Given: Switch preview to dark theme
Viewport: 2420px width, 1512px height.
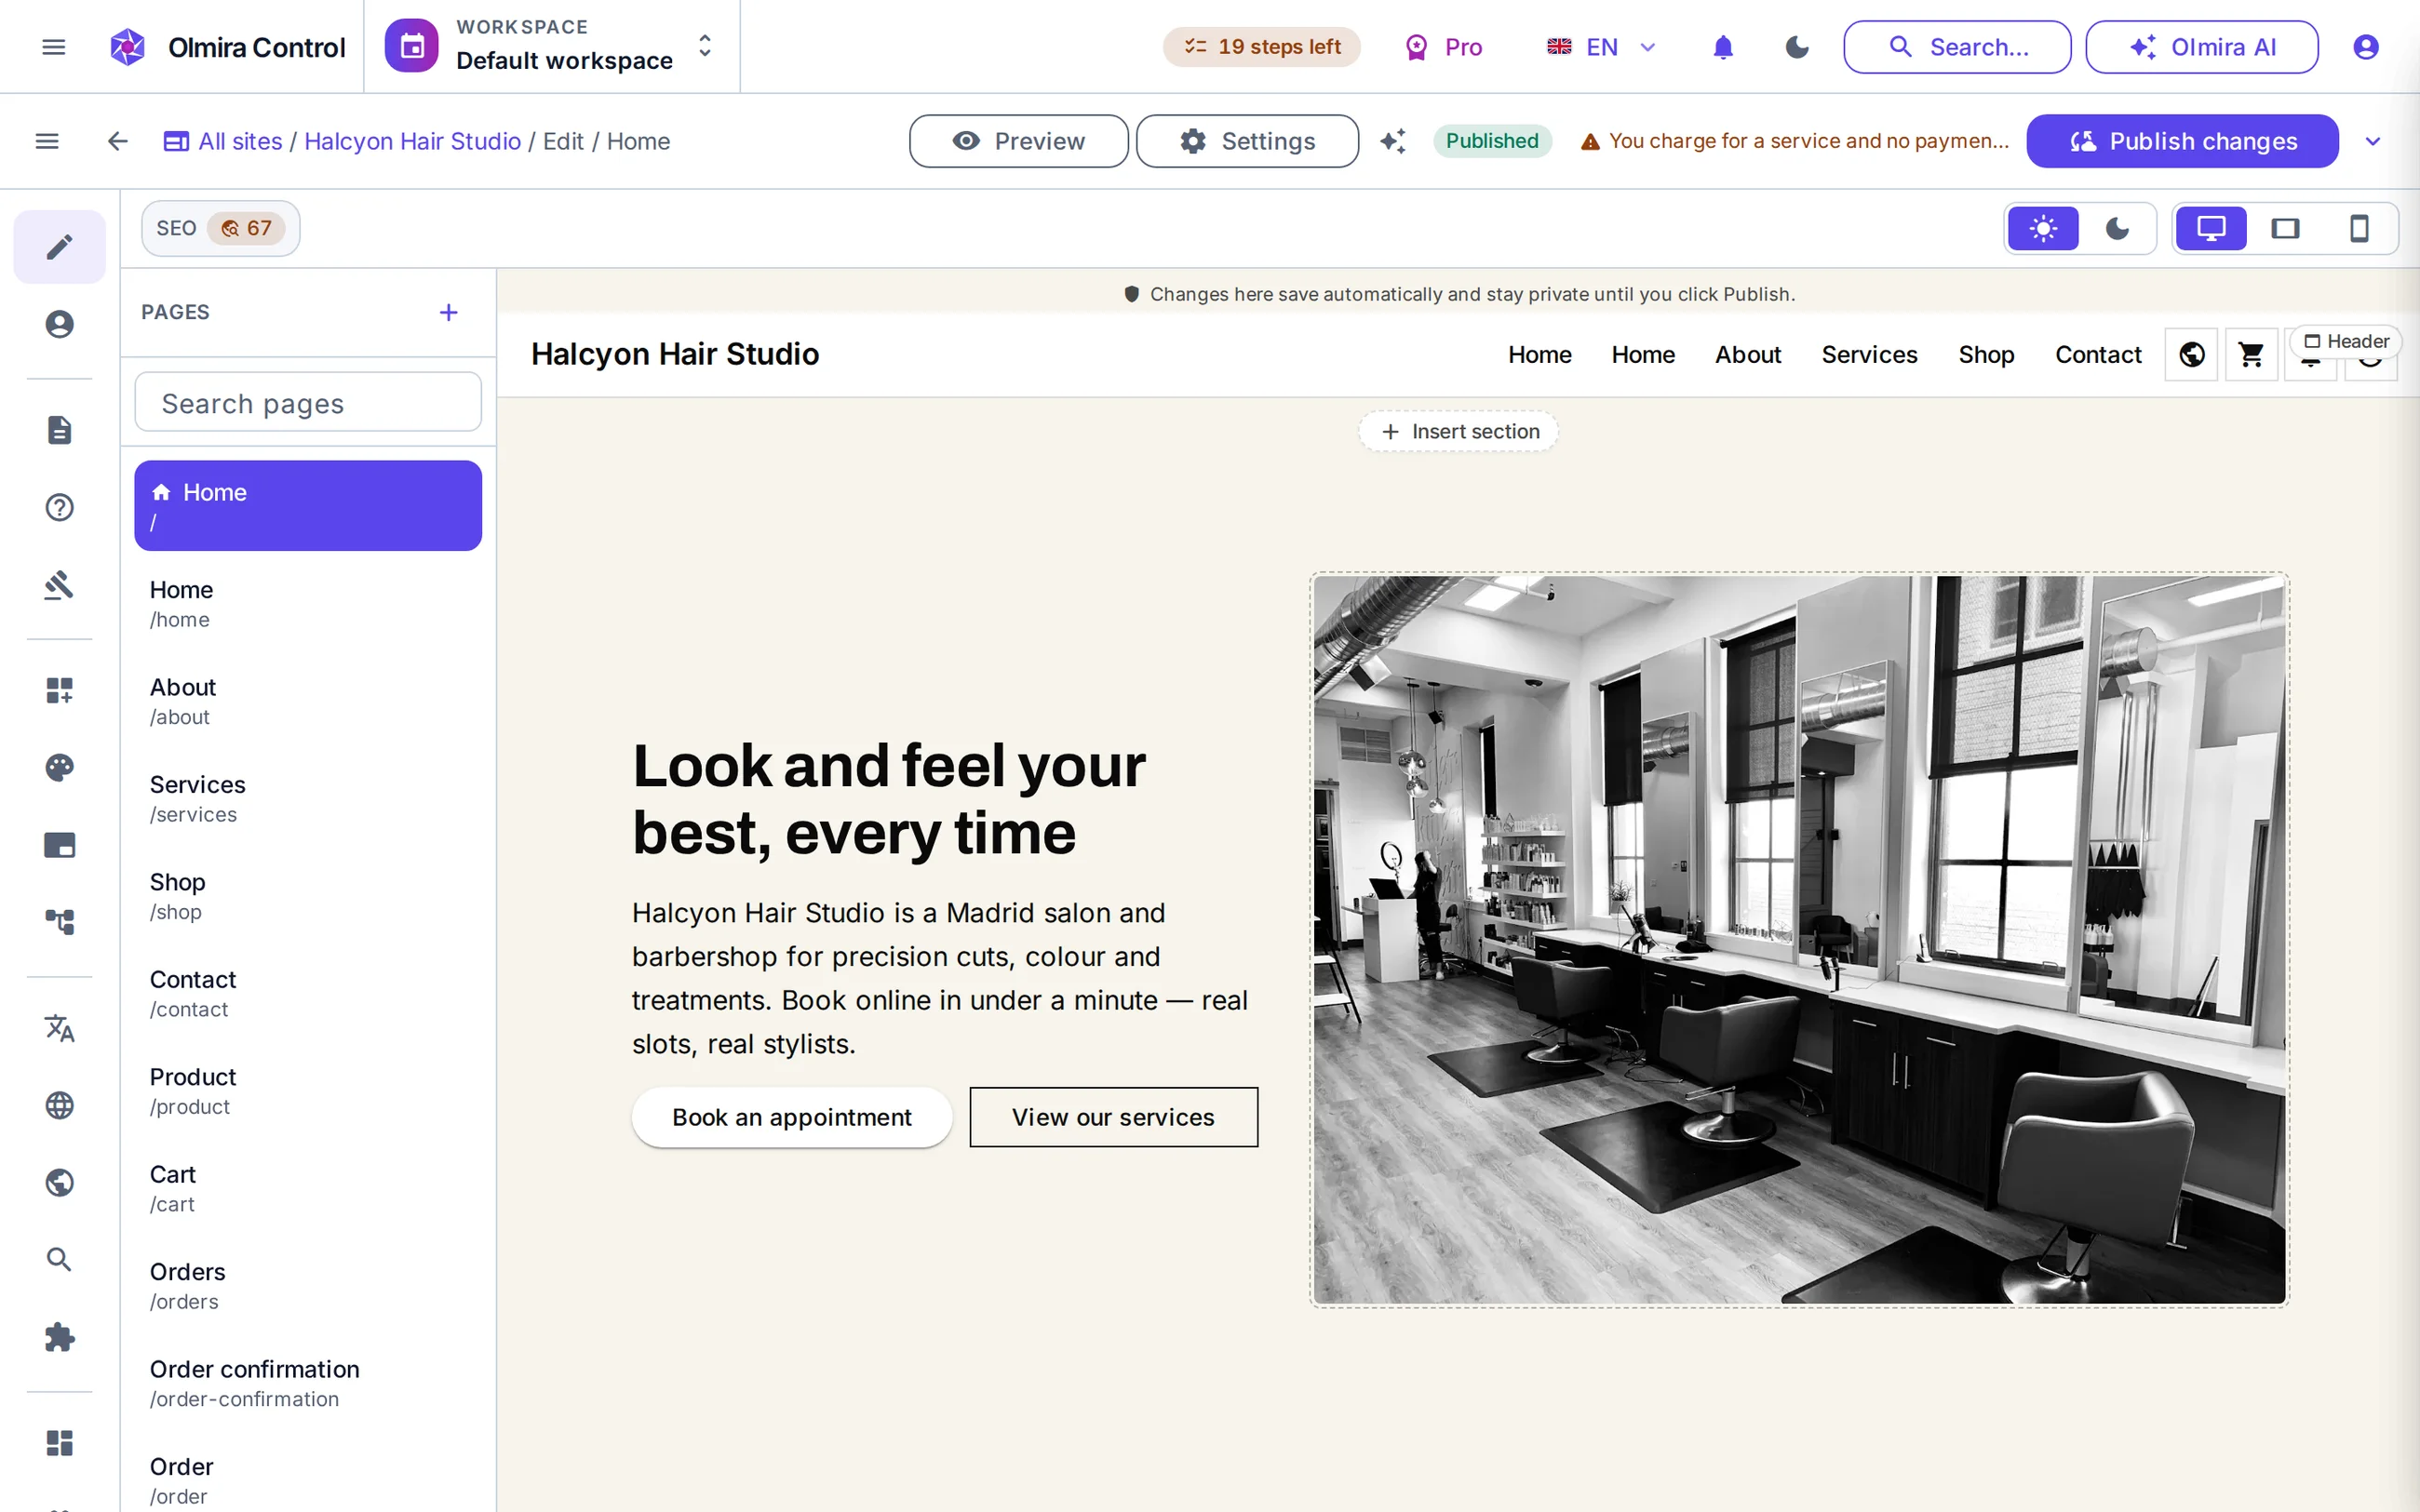Looking at the screenshot, I should coord(2117,229).
